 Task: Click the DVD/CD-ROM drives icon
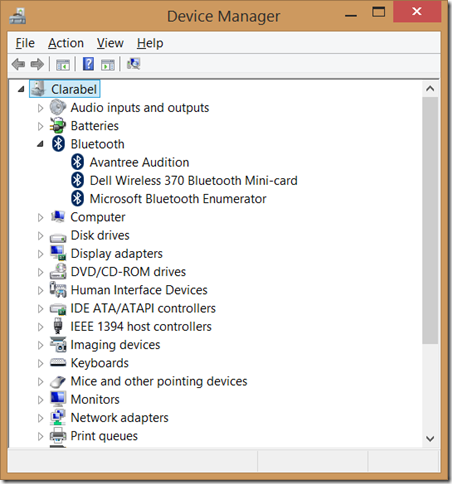click(x=58, y=271)
